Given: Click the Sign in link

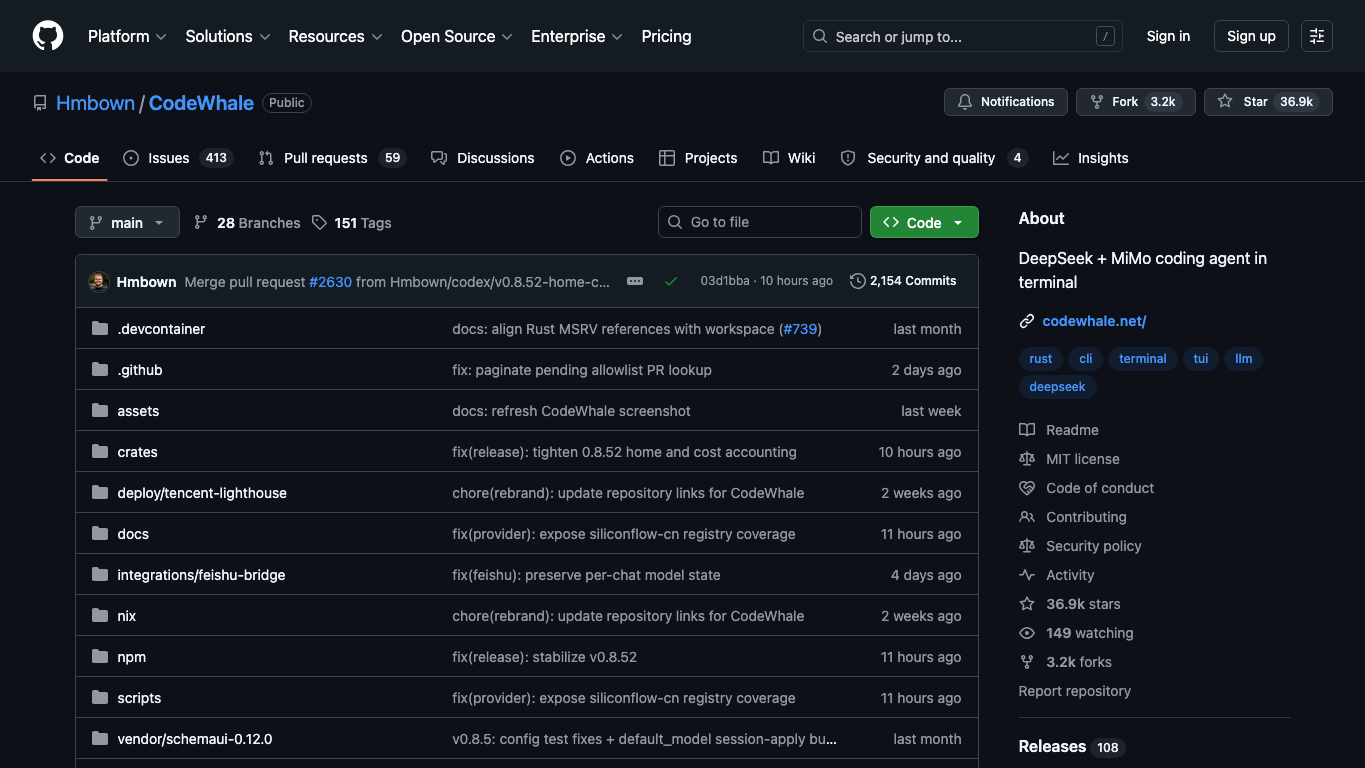Looking at the screenshot, I should click(1168, 36).
